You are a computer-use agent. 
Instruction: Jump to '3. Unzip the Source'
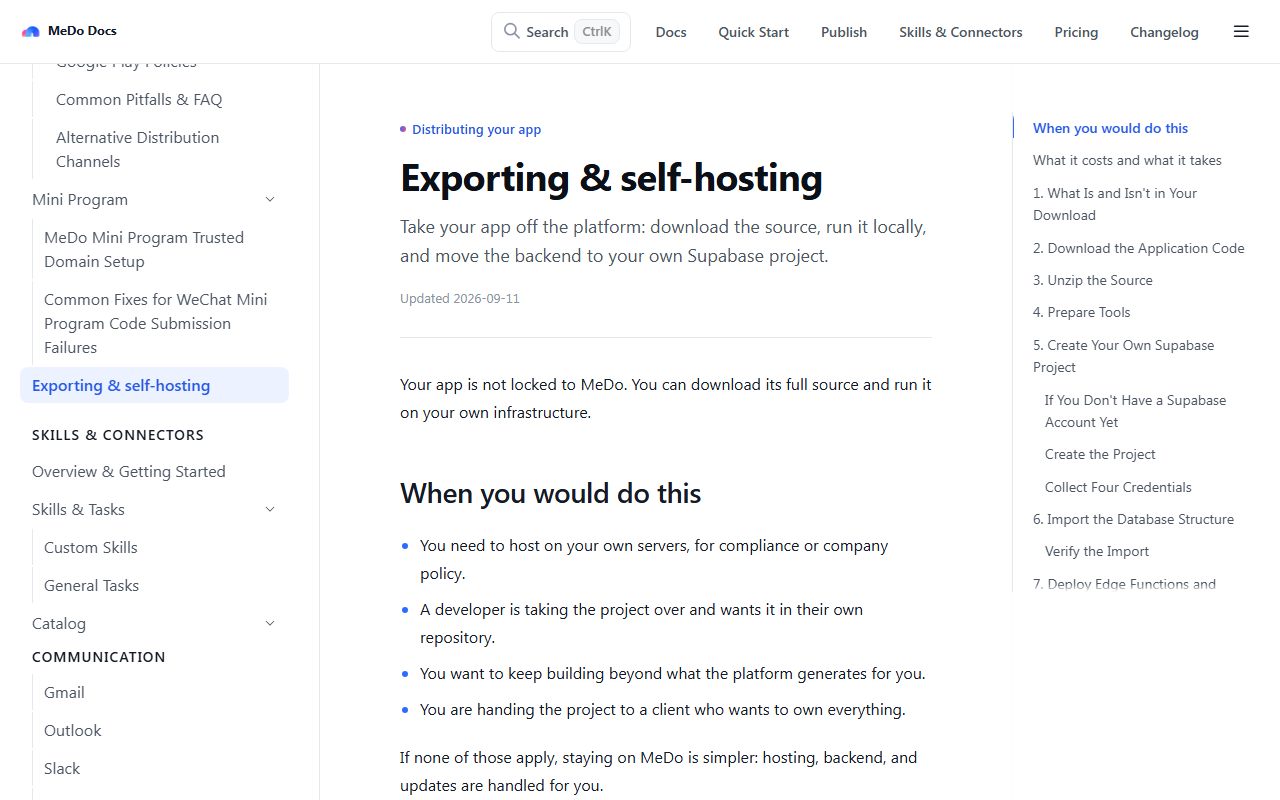(1093, 280)
